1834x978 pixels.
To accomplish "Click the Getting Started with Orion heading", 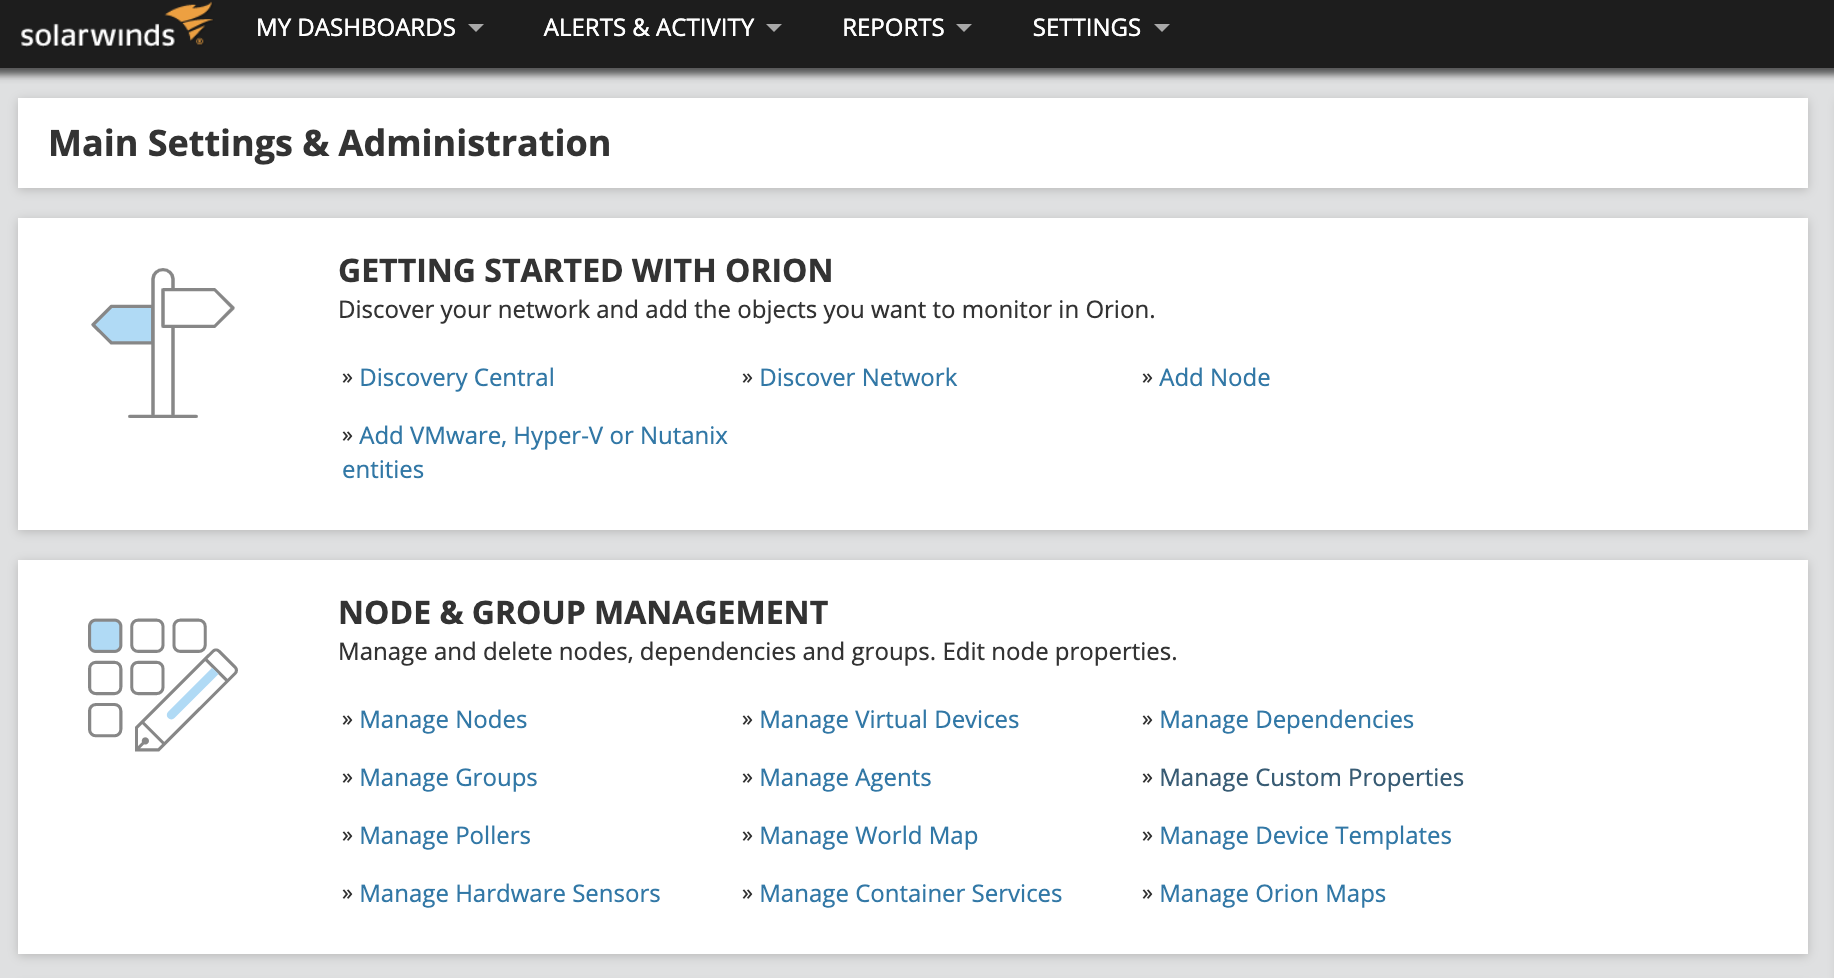I will click(585, 270).
